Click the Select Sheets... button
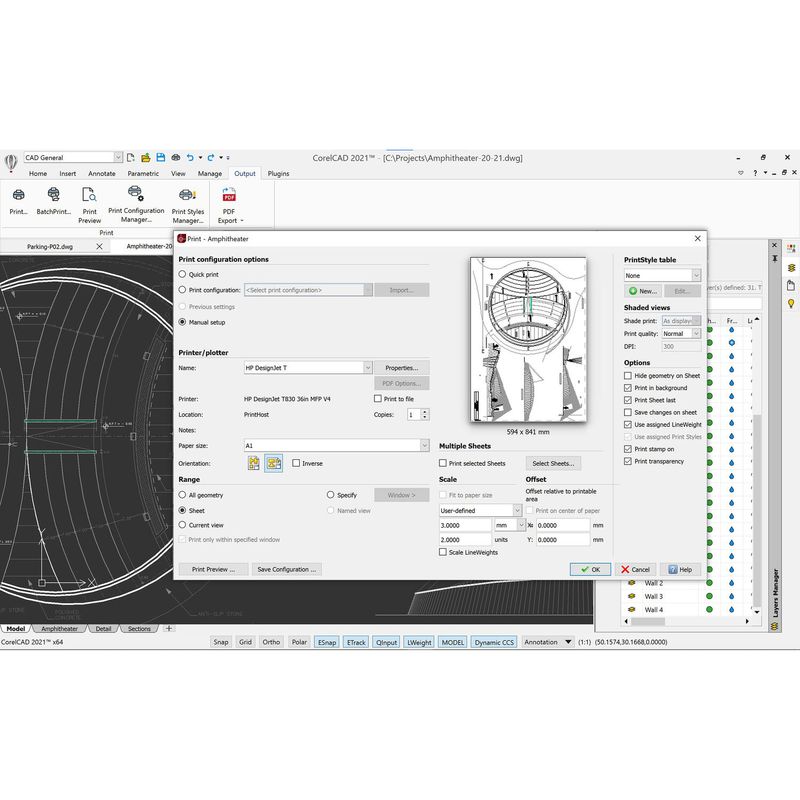800x800 pixels. 553,463
